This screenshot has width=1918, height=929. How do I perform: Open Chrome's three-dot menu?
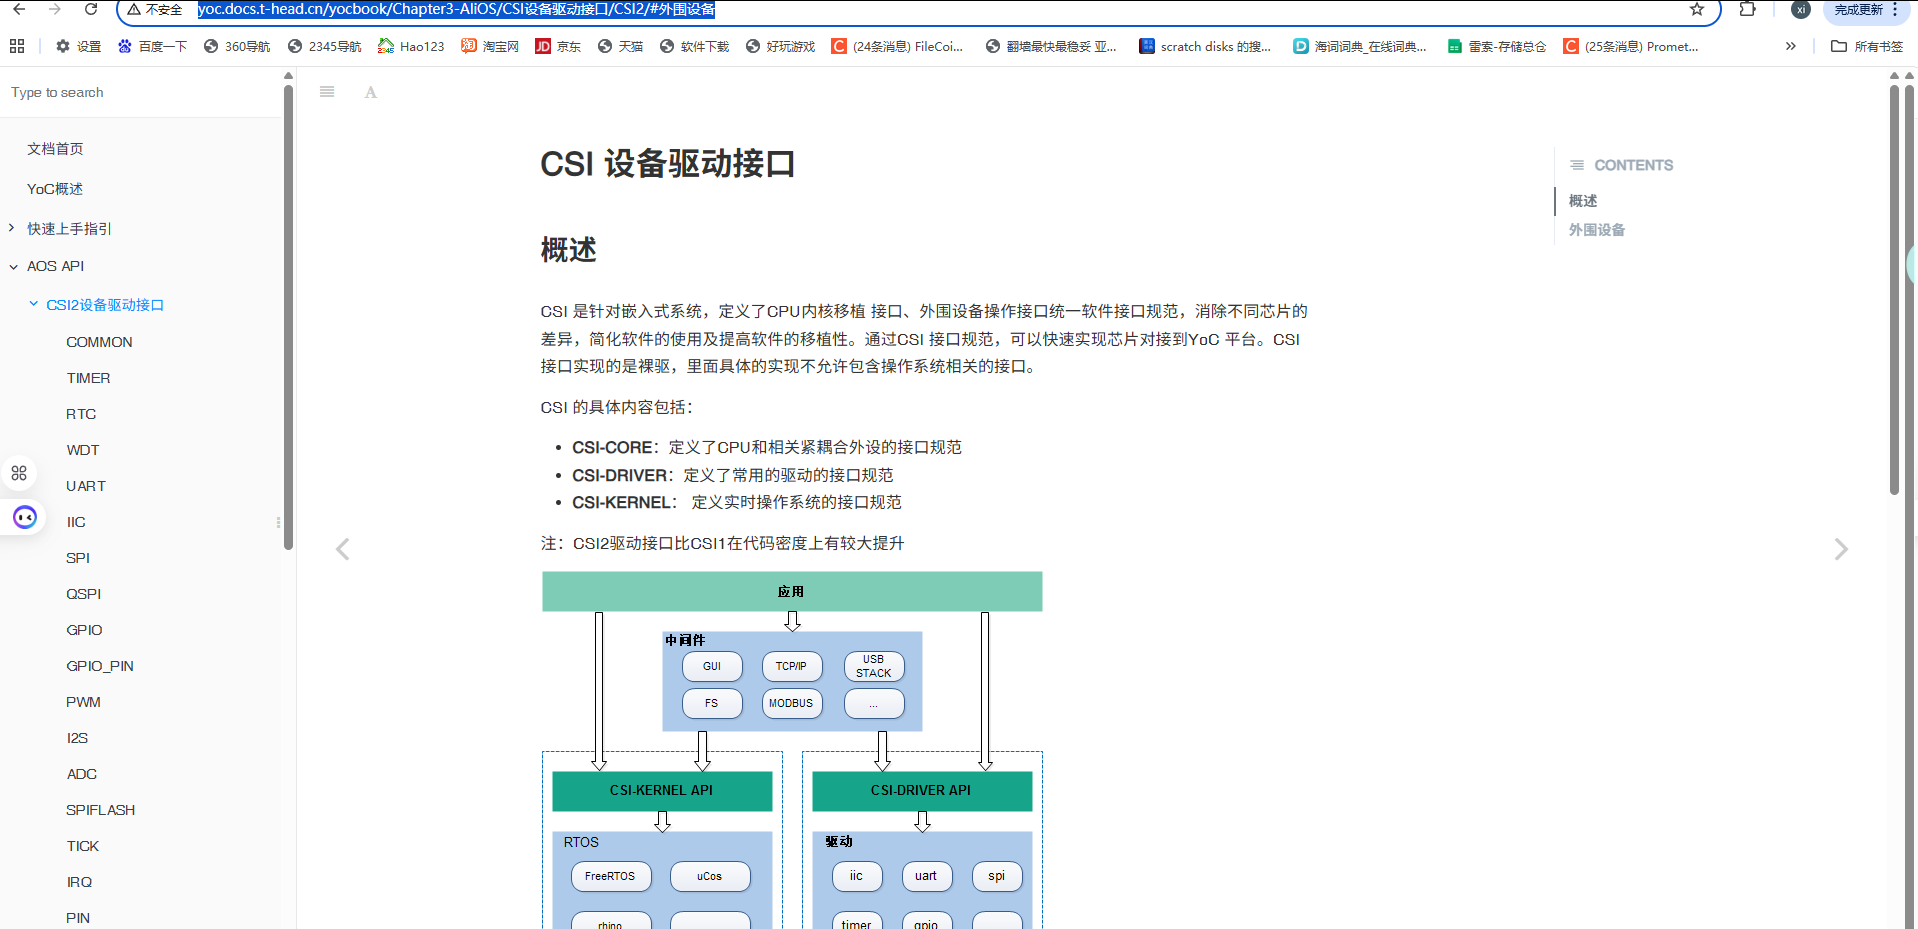1907,11
